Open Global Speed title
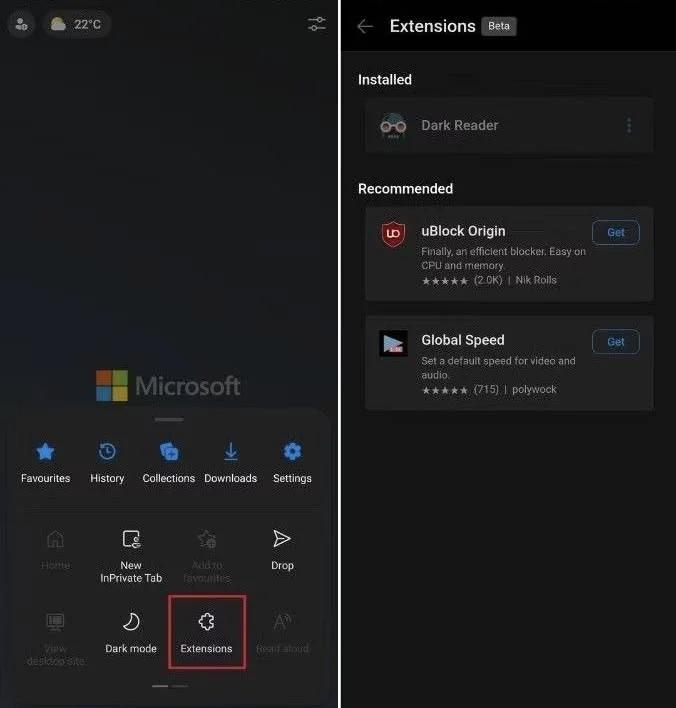 coord(463,340)
